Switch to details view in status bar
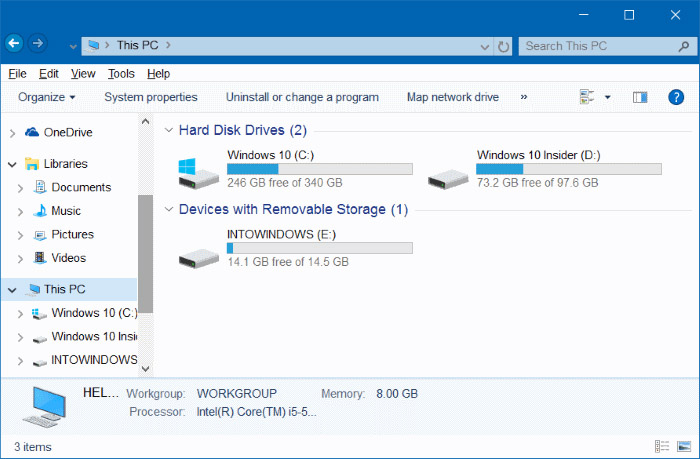Viewport: 700px width, 459px height. coord(662,446)
